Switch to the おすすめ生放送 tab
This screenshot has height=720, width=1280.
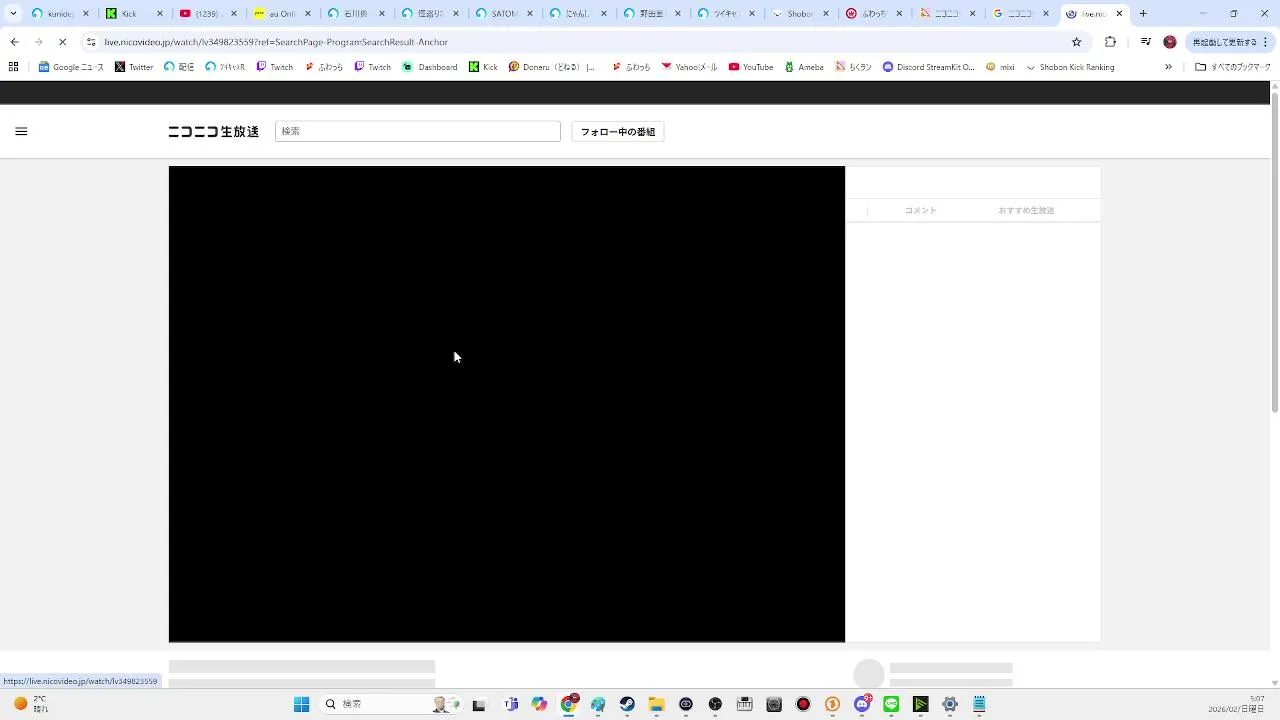pos(1026,210)
